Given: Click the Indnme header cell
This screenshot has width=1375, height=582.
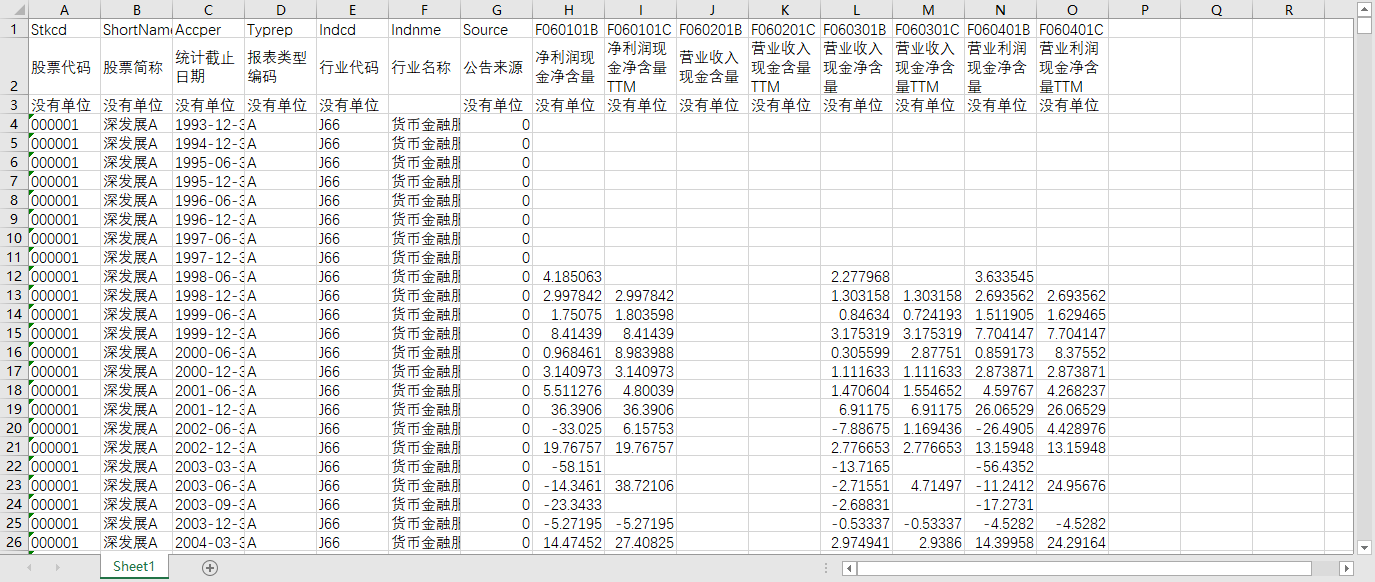Looking at the screenshot, I should coord(425,29).
